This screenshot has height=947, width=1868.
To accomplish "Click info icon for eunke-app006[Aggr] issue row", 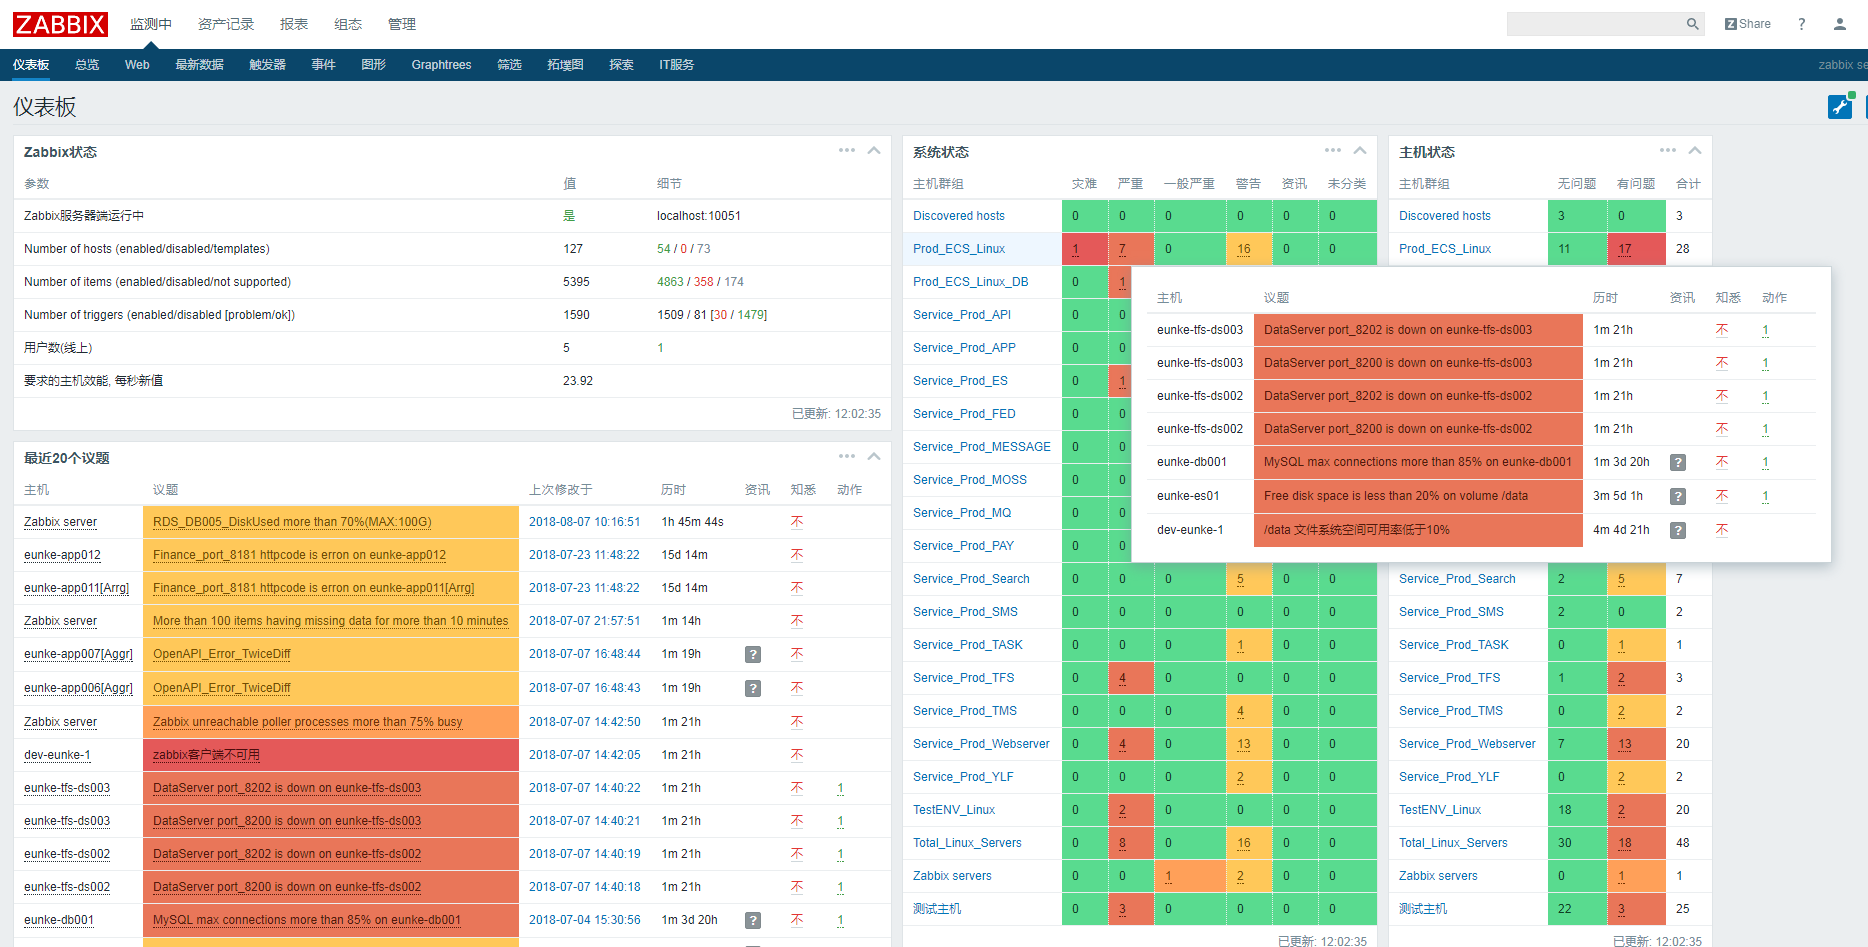I will [753, 688].
